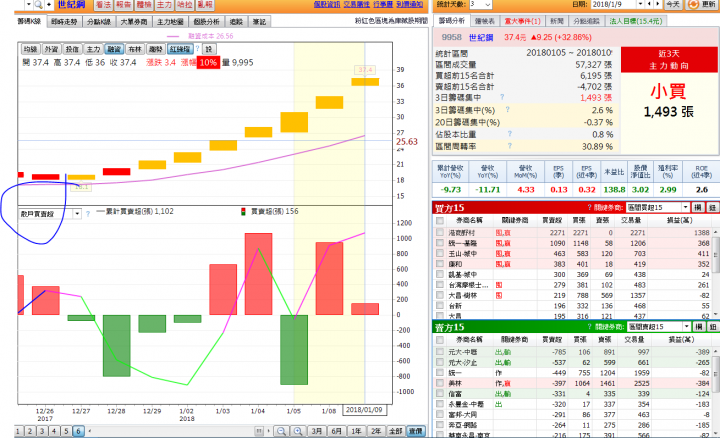Click the magnifier stock search icon

pyautogui.click(x=39, y=5)
